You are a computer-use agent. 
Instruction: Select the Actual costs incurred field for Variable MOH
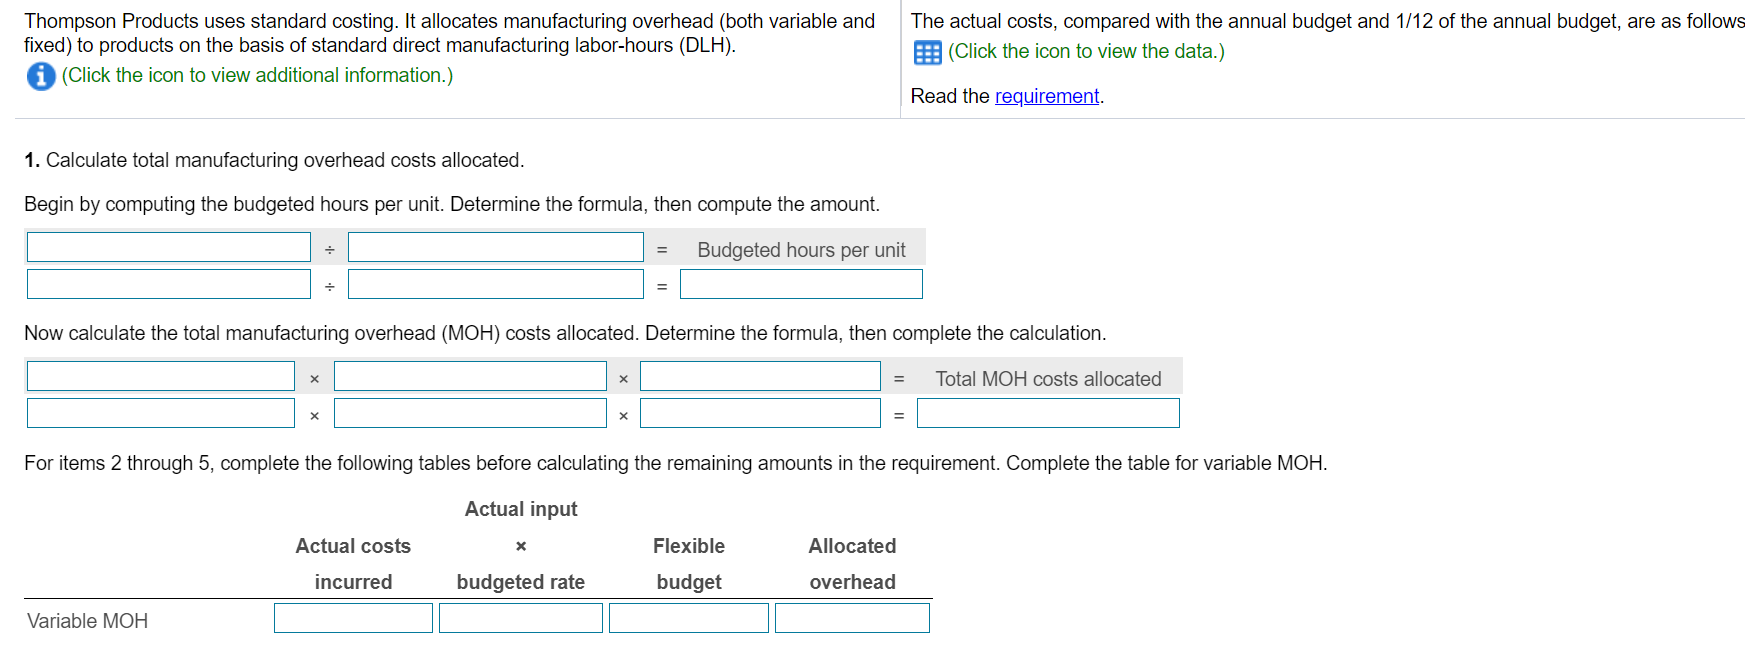click(x=352, y=617)
